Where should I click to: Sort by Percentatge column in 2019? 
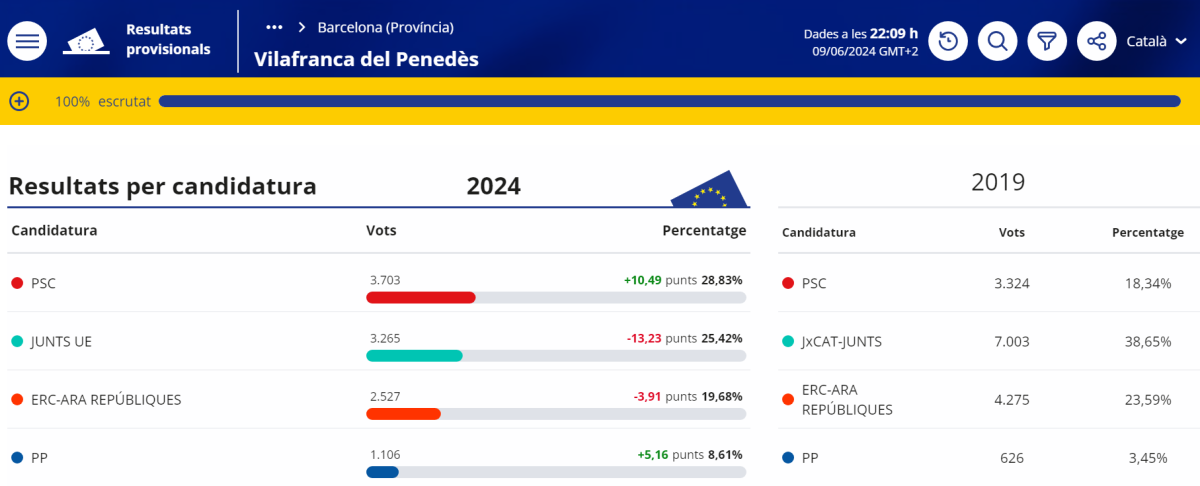coord(1148,232)
